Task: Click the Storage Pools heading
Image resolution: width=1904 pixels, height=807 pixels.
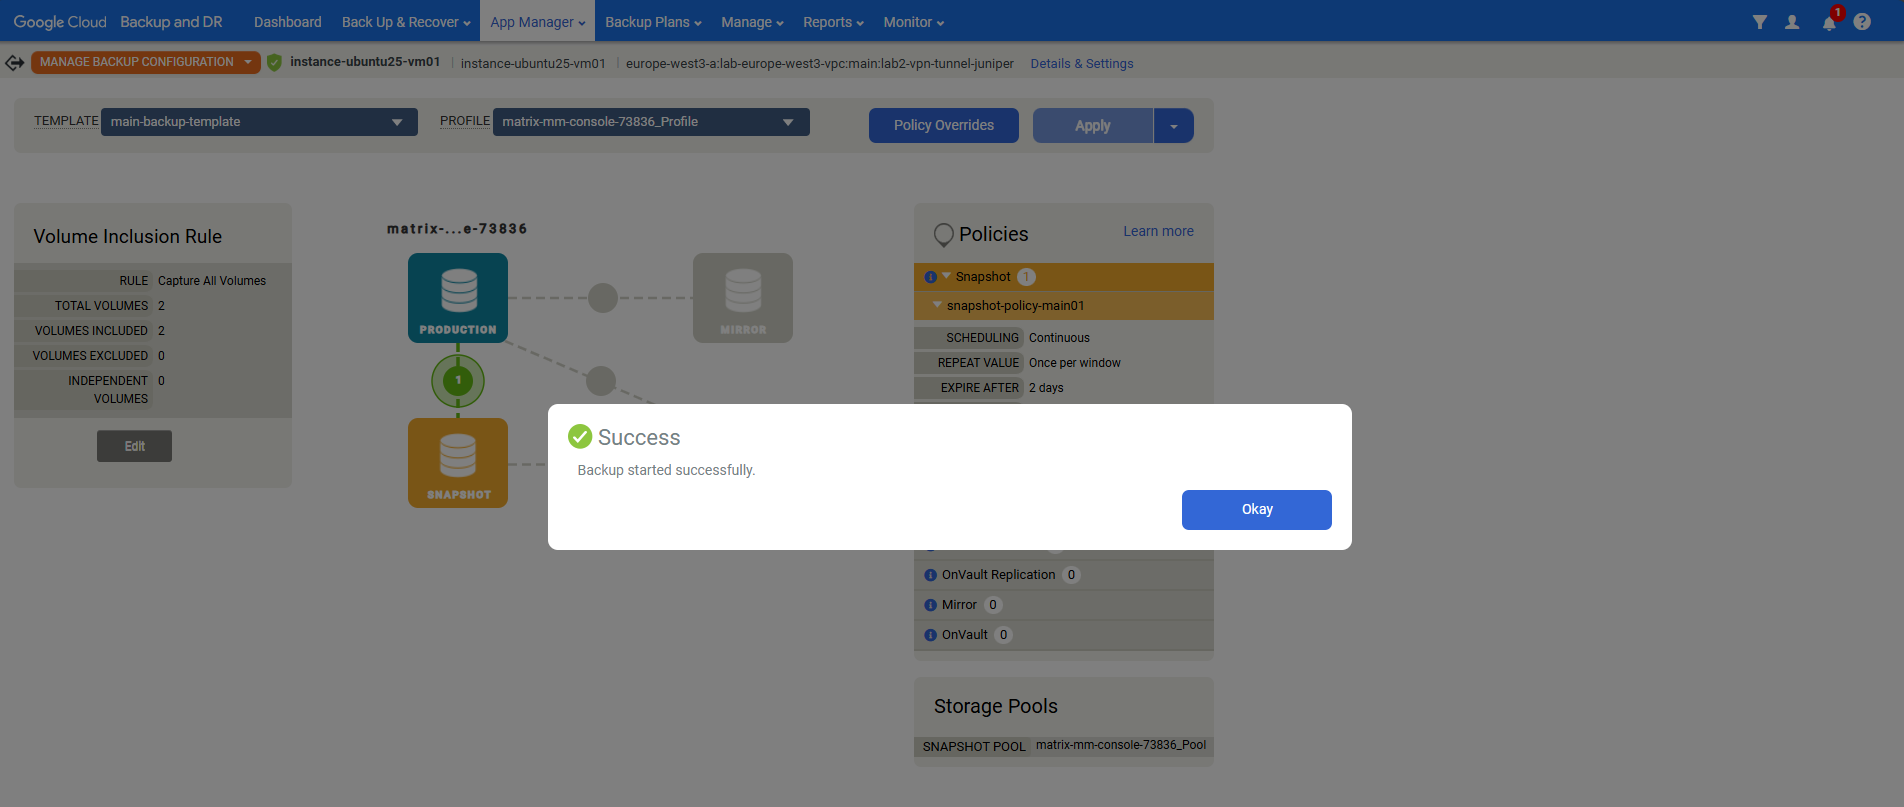Action: click(x=996, y=706)
